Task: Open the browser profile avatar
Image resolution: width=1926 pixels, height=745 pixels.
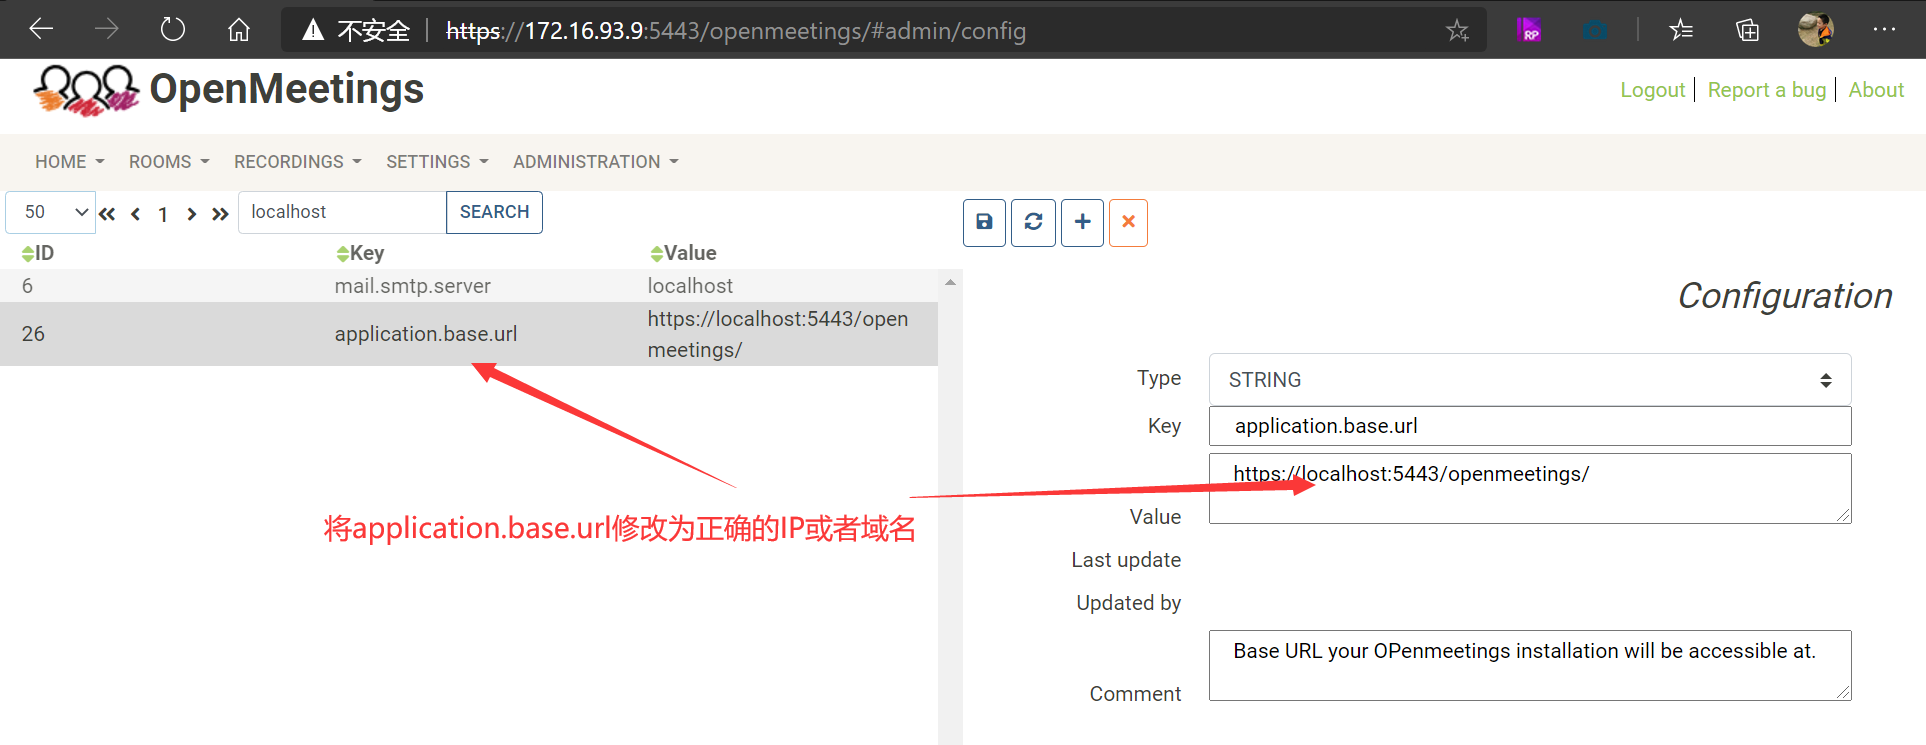Action: (1815, 30)
